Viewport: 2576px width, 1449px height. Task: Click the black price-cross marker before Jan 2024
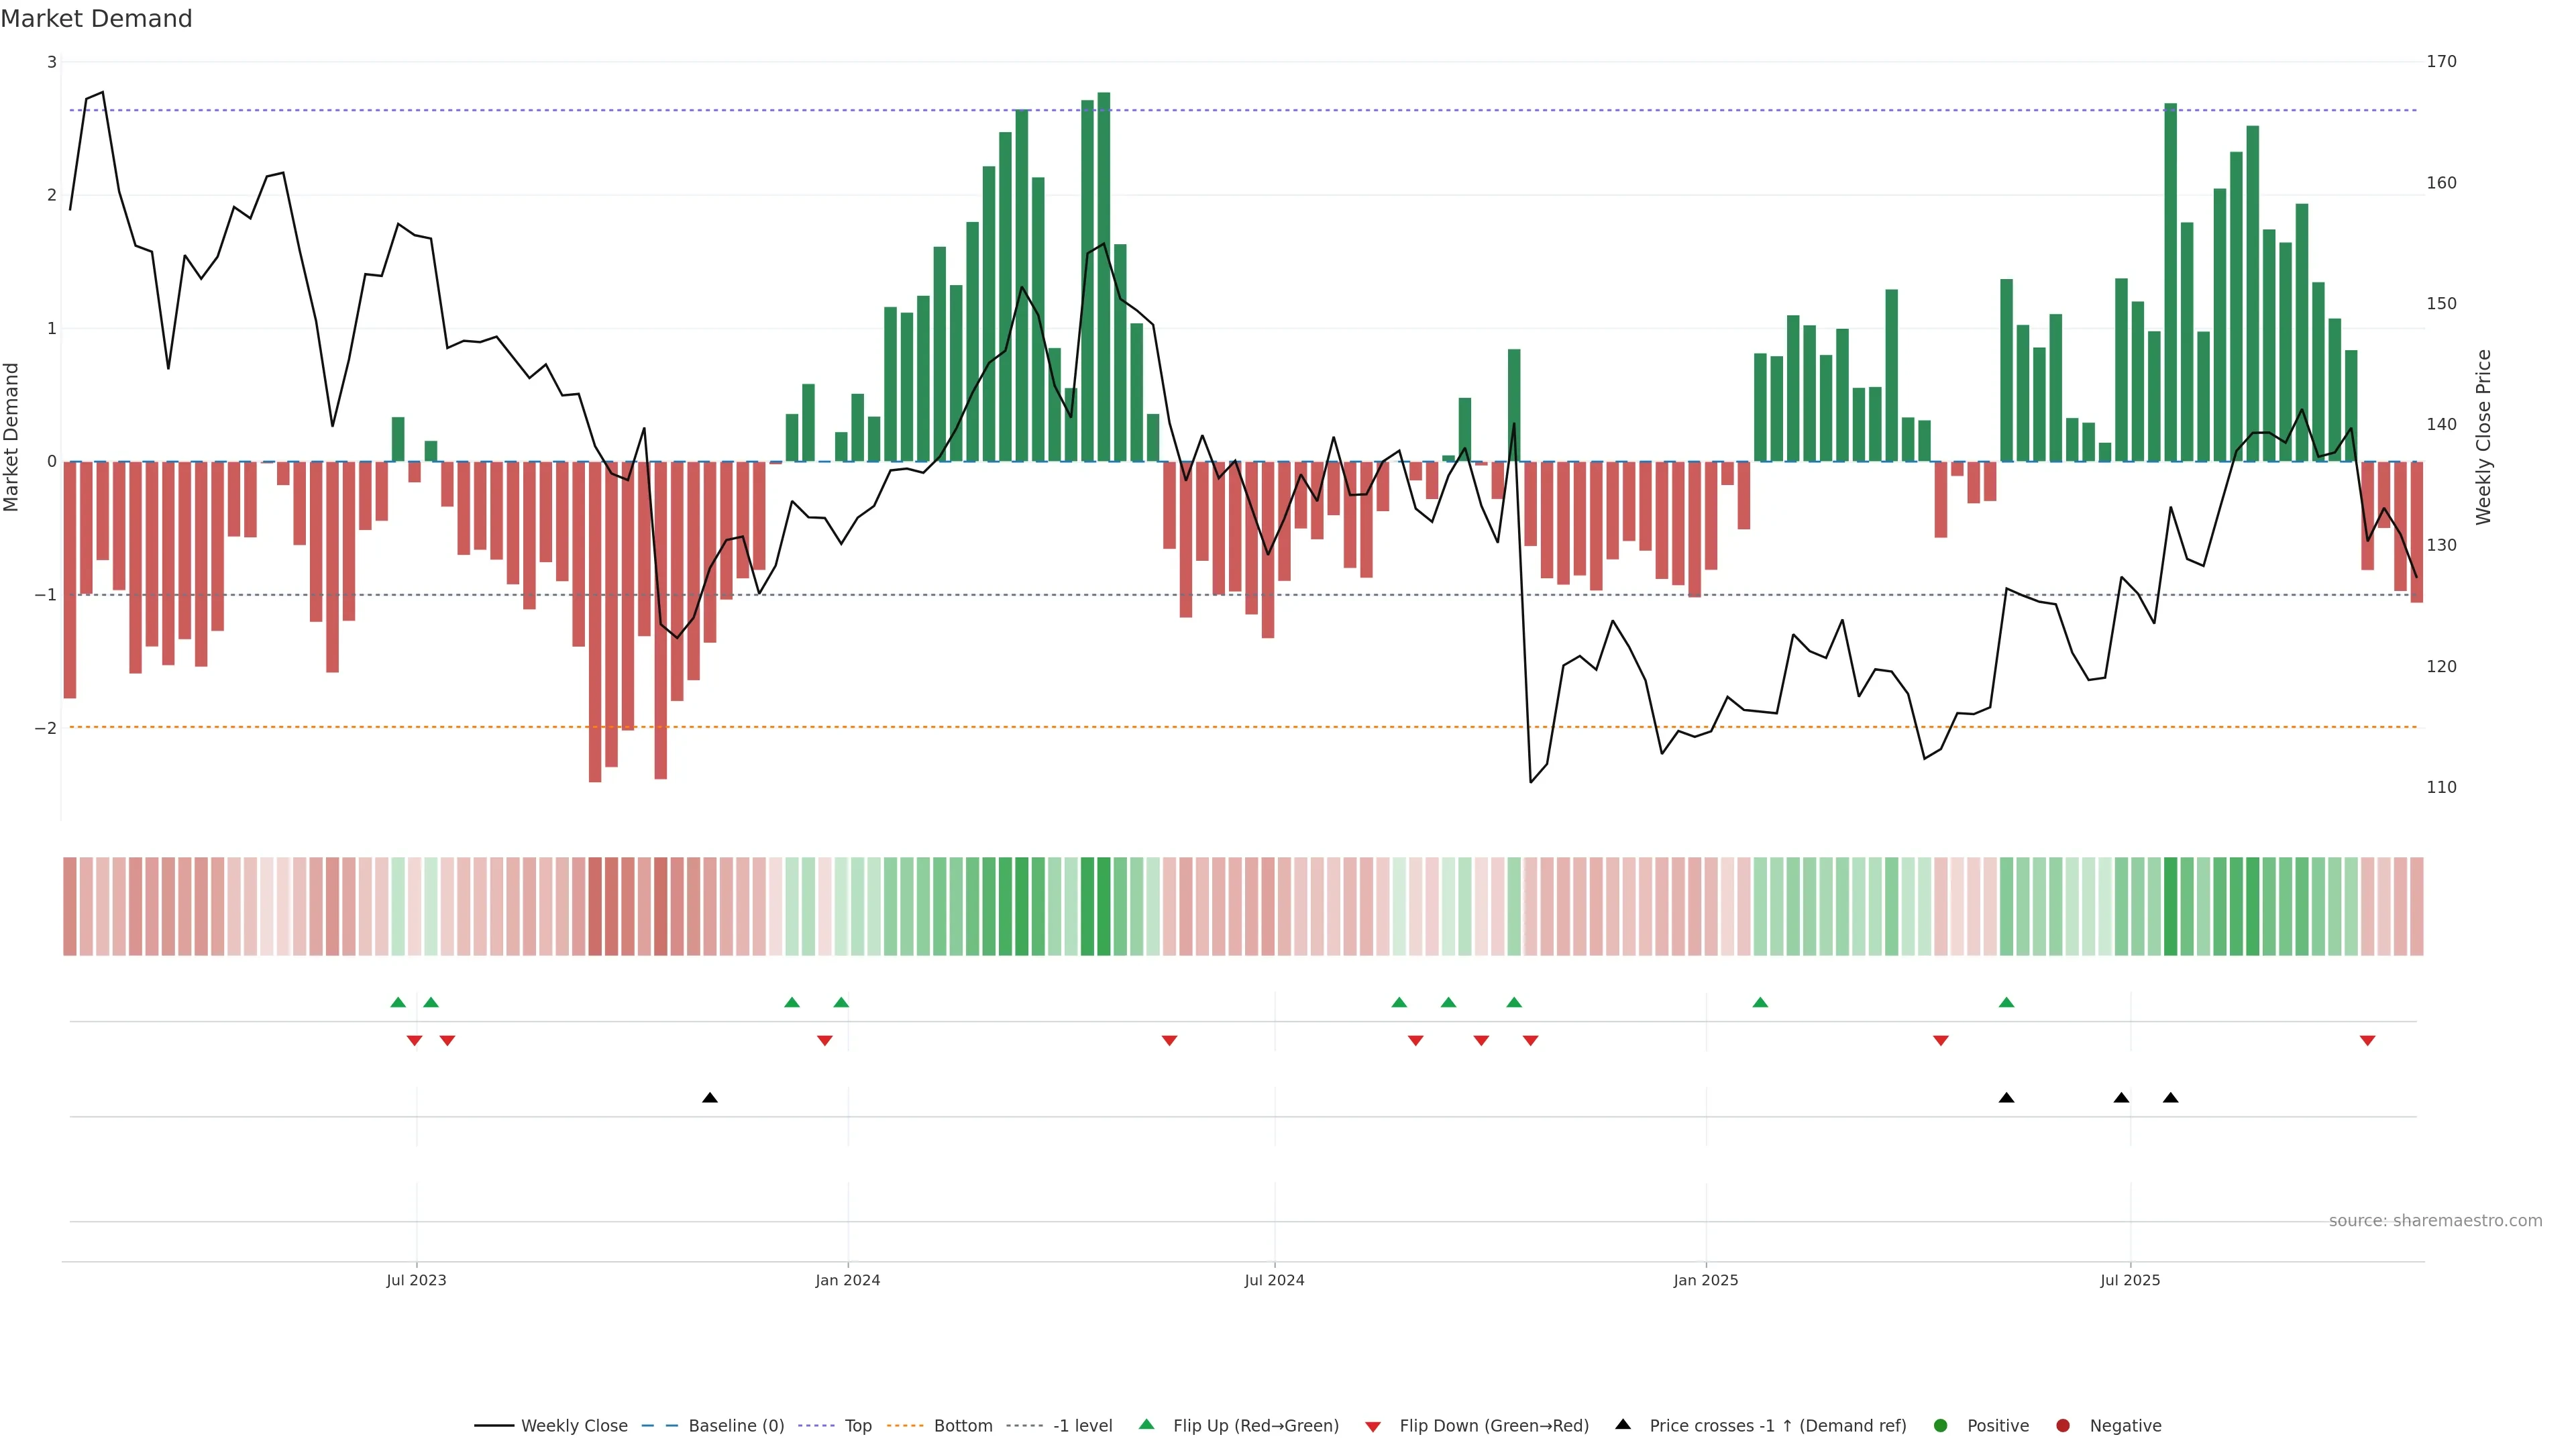click(x=710, y=1098)
